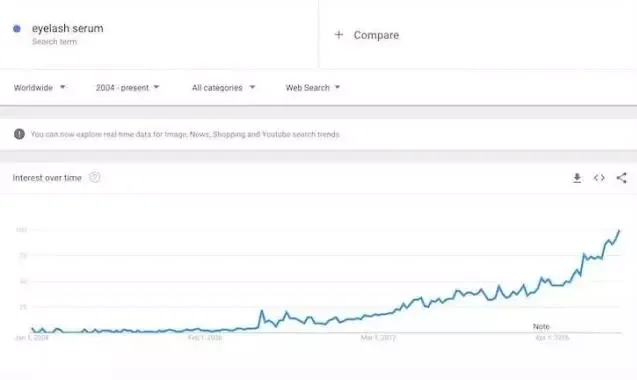The image size is (637, 380).
Task: Edit the eyelash serum search term
Action: 67,28
